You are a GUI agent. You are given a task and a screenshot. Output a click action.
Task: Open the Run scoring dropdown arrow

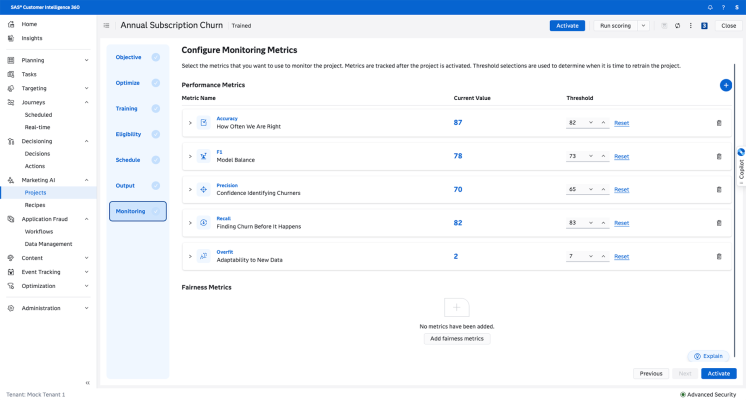[642, 26]
